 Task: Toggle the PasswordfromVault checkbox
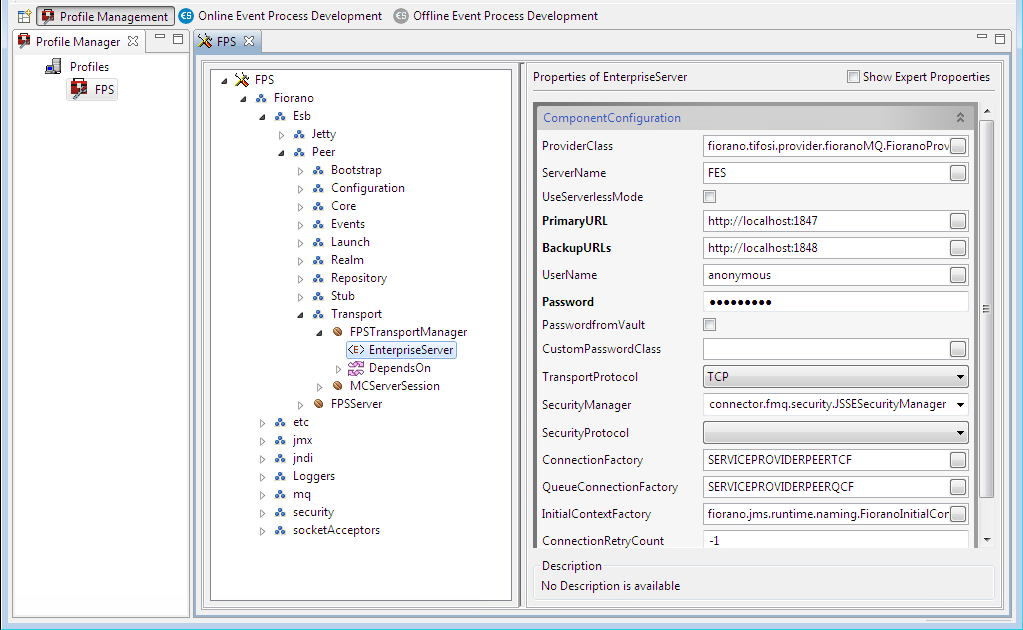tap(710, 325)
